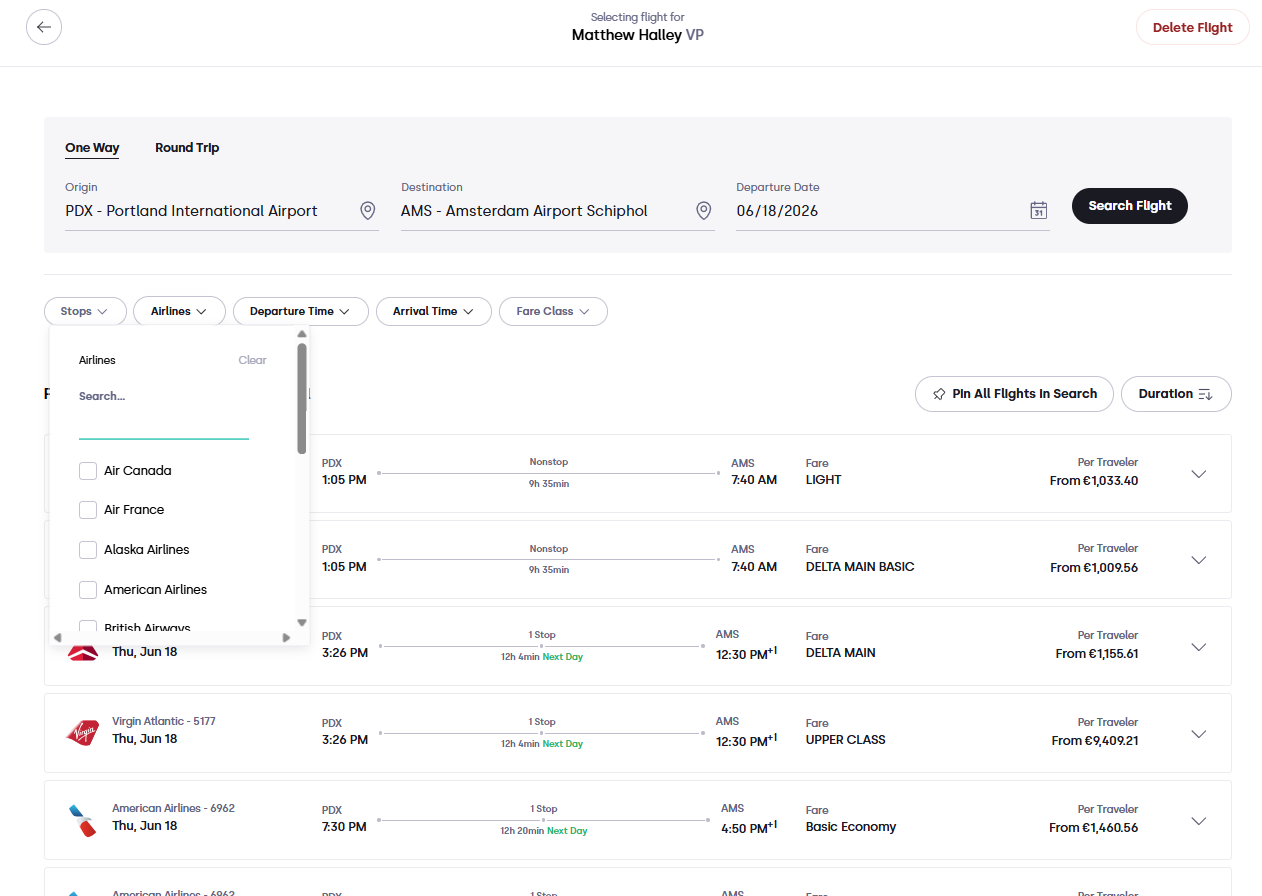Check the Air France checkbox
Screen dimensions: 1262x896
[x=88, y=510]
